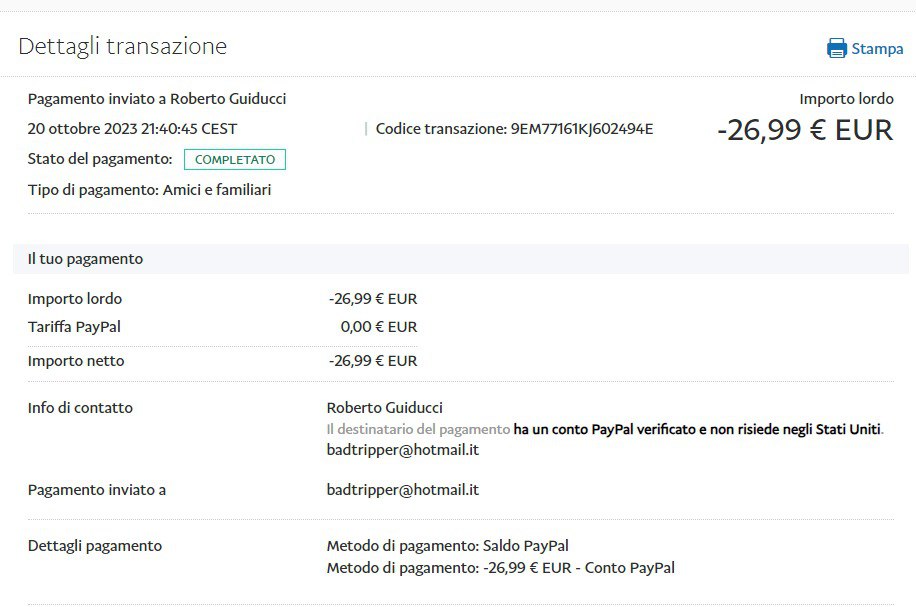Click the Info di contatto label

click(x=80, y=408)
